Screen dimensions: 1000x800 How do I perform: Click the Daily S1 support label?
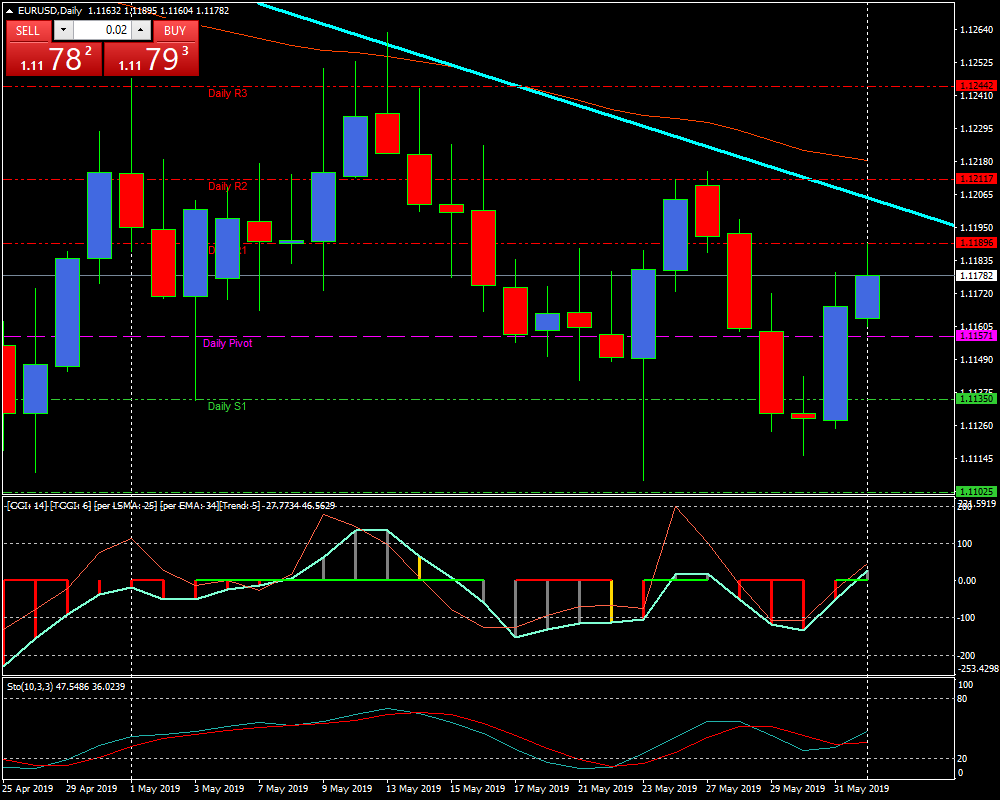coord(227,407)
